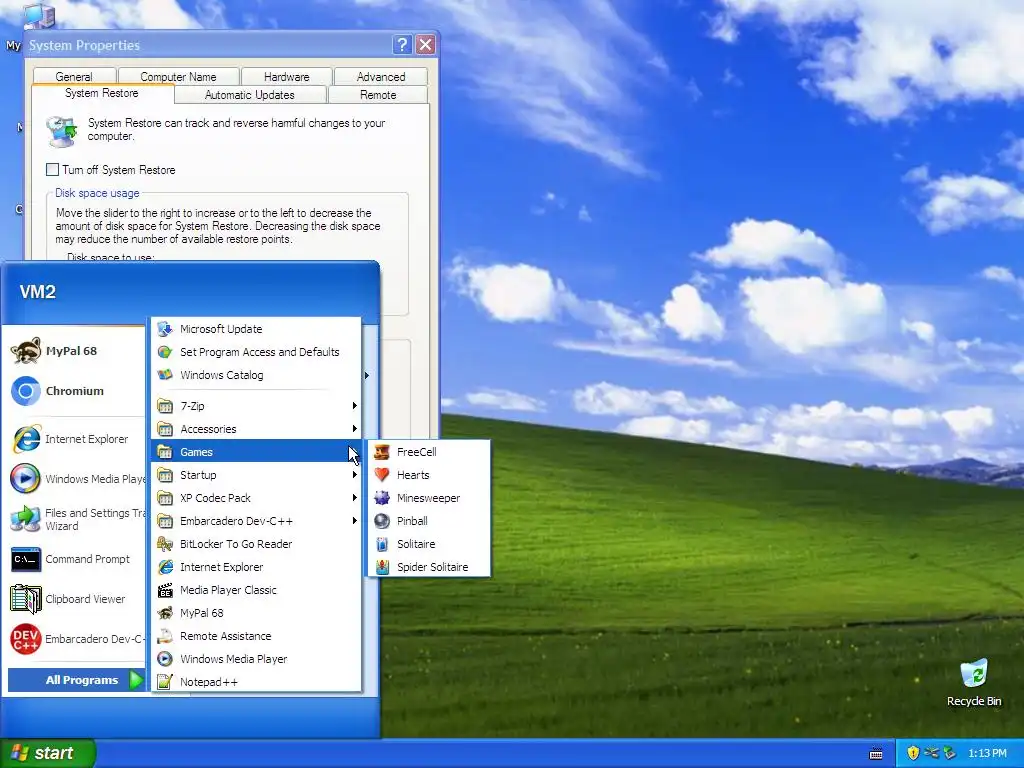Launch pinned Chromium browser
Screen dimensions: 1024x768
pyautogui.click(x=75, y=391)
